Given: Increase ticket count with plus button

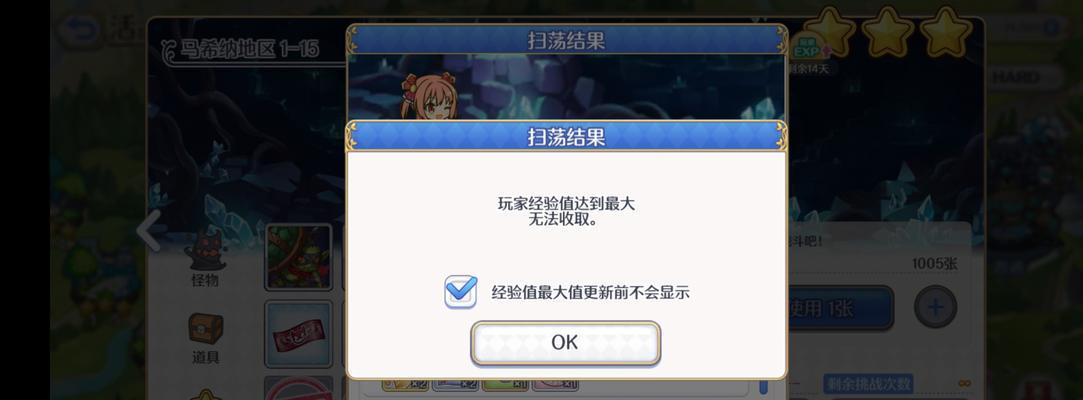Looking at the screenshot, I should pyautogui.click(x=935, y=307).
